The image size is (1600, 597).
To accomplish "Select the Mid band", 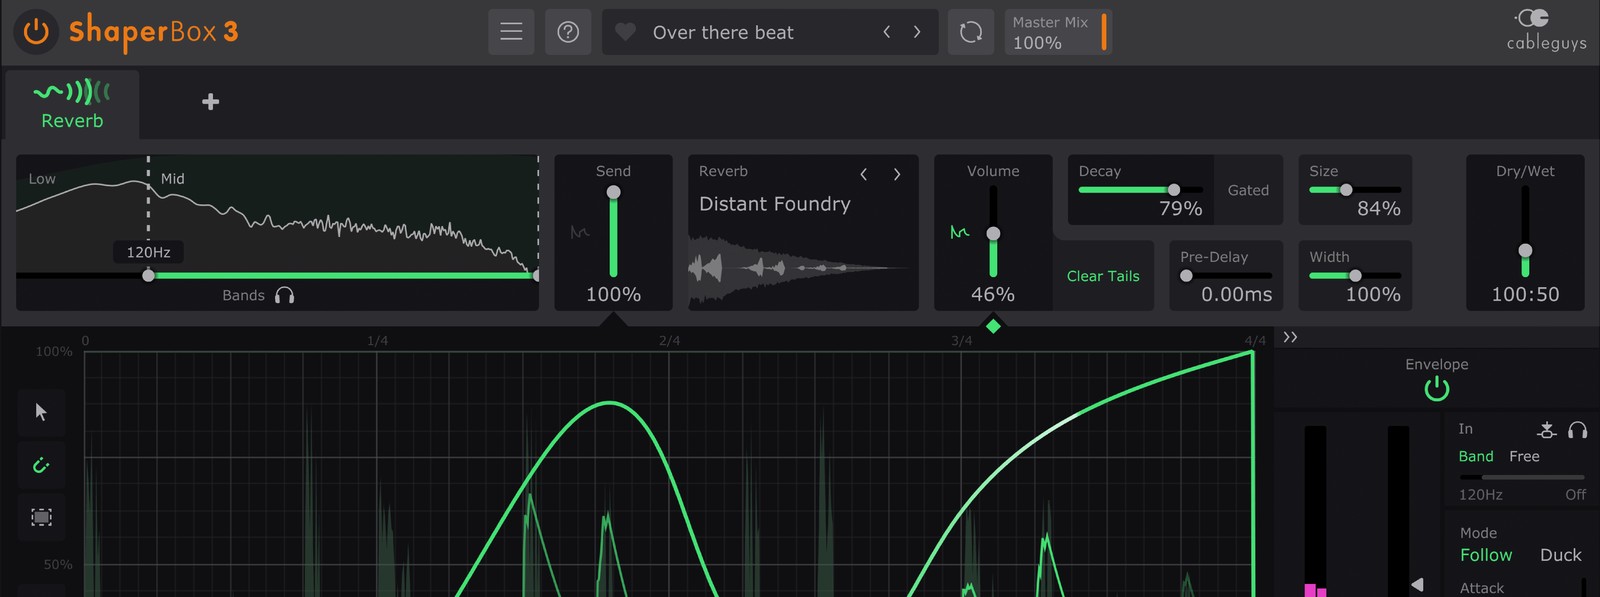I will 173,179.
